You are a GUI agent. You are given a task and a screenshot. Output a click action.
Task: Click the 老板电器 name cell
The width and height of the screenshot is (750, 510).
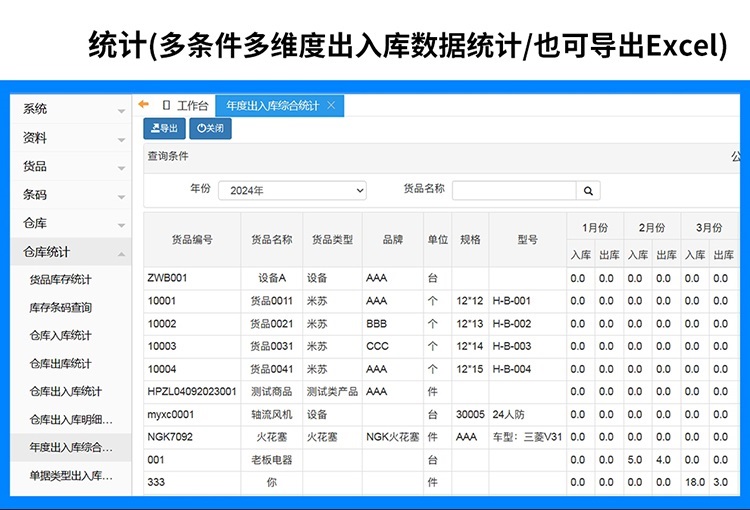[272, 460]
